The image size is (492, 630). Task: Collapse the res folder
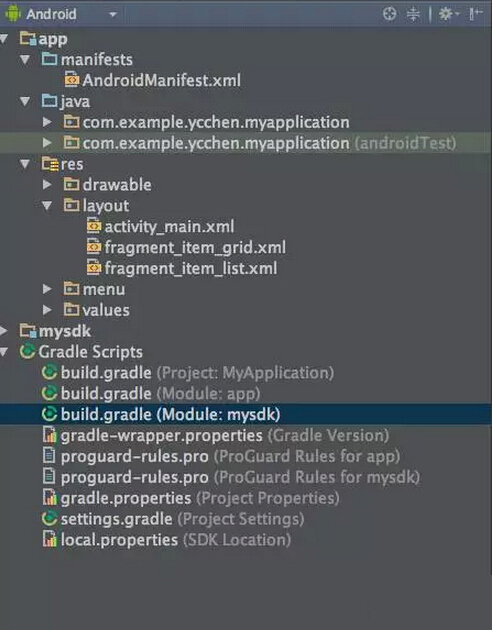25,164
